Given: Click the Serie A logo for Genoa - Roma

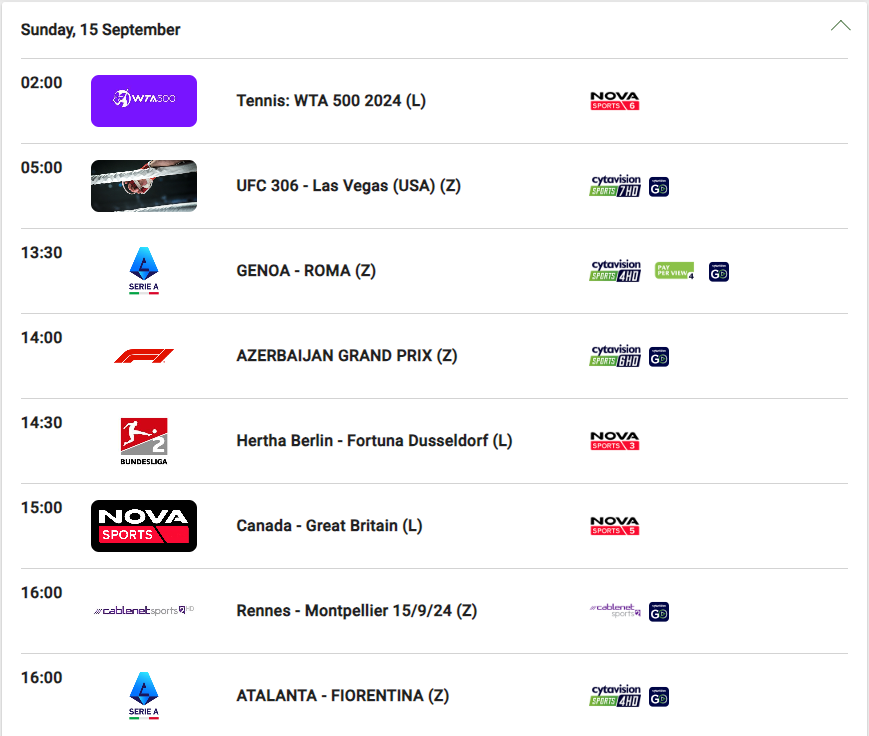Looking at the screenshot, I should coord(144,271).
